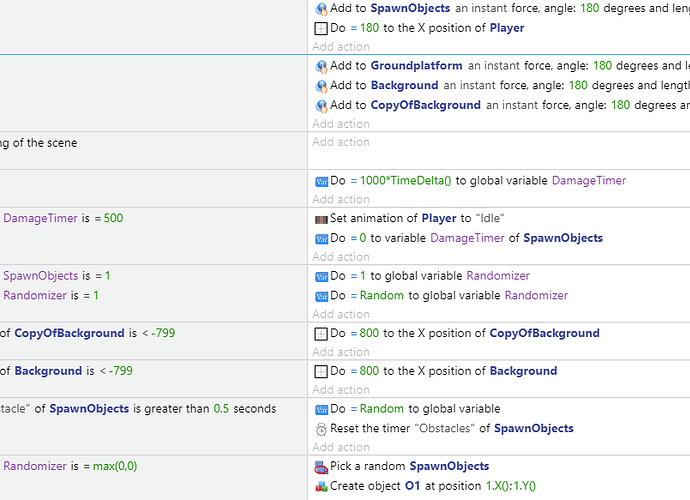Select action text Do = 1 to global variable Randomizer
The height and width of the screenshot is (500, 690).
coord(430,276)
